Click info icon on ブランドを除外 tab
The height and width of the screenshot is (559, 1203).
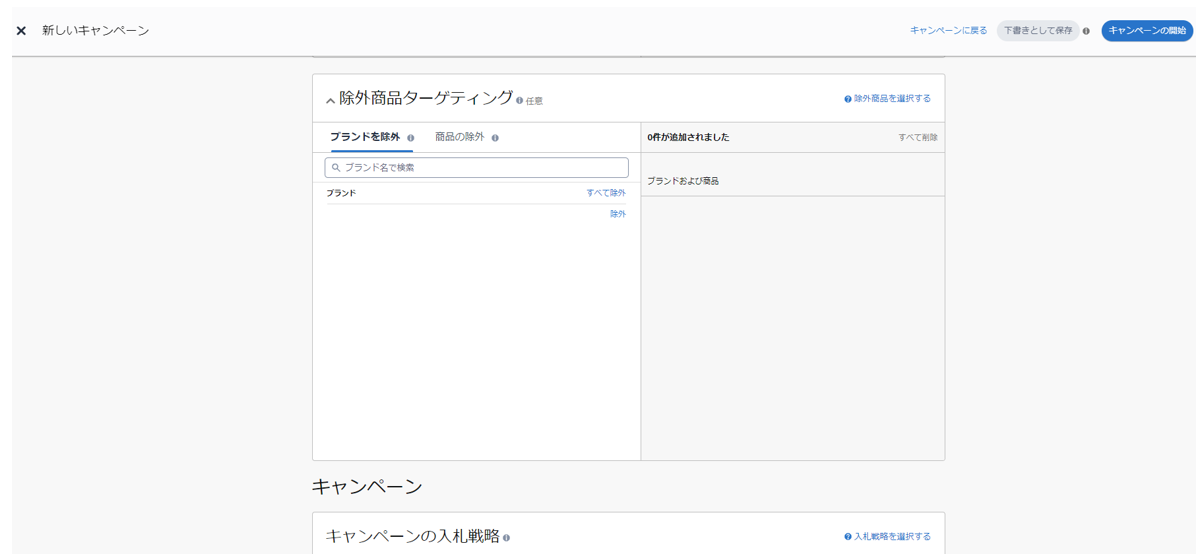[411, 138]
